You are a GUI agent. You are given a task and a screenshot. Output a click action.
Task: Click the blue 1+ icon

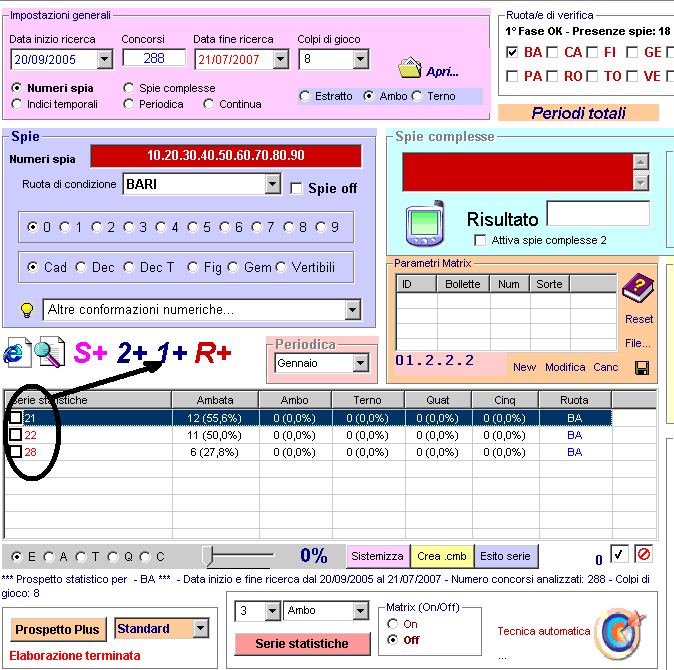[x=171, y=353]
